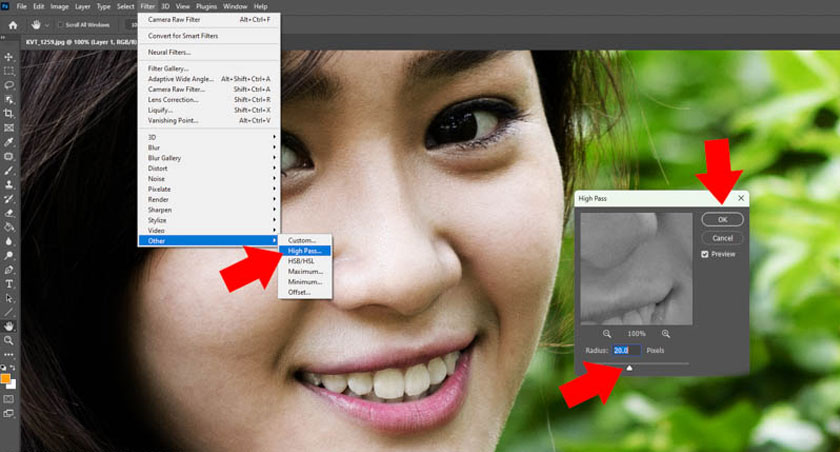Open the Image menu
Screen dimensions: 840x452
[x=59, y=6]
